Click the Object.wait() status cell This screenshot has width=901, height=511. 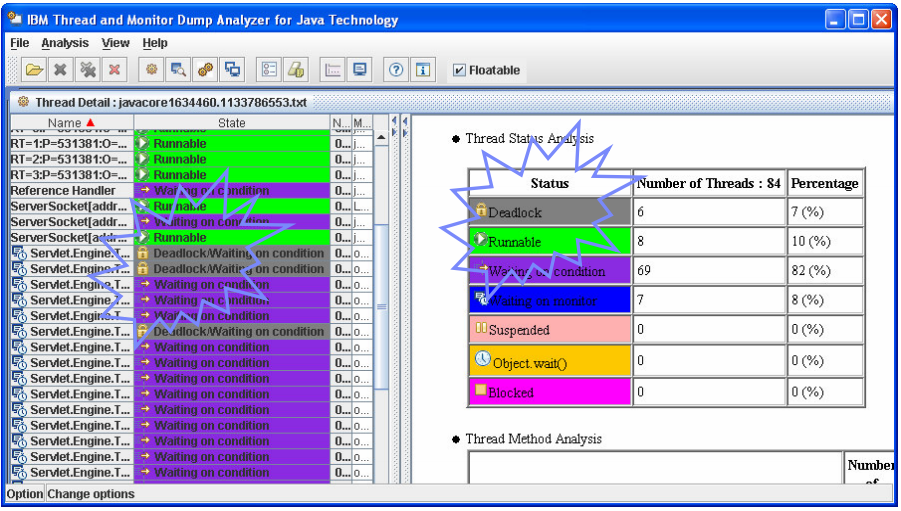(x=550, y=361)
